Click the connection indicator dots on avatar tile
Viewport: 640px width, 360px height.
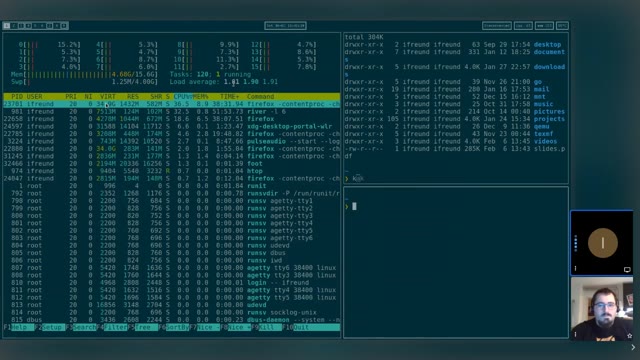pos(576,243)
